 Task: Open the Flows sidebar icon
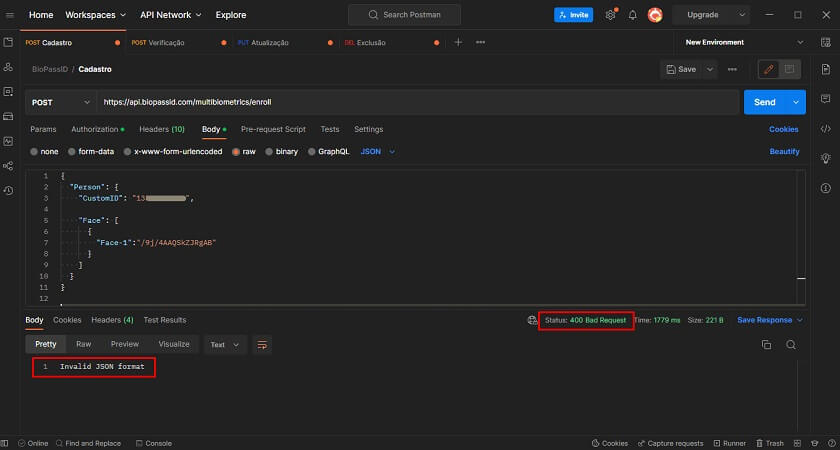8,166
